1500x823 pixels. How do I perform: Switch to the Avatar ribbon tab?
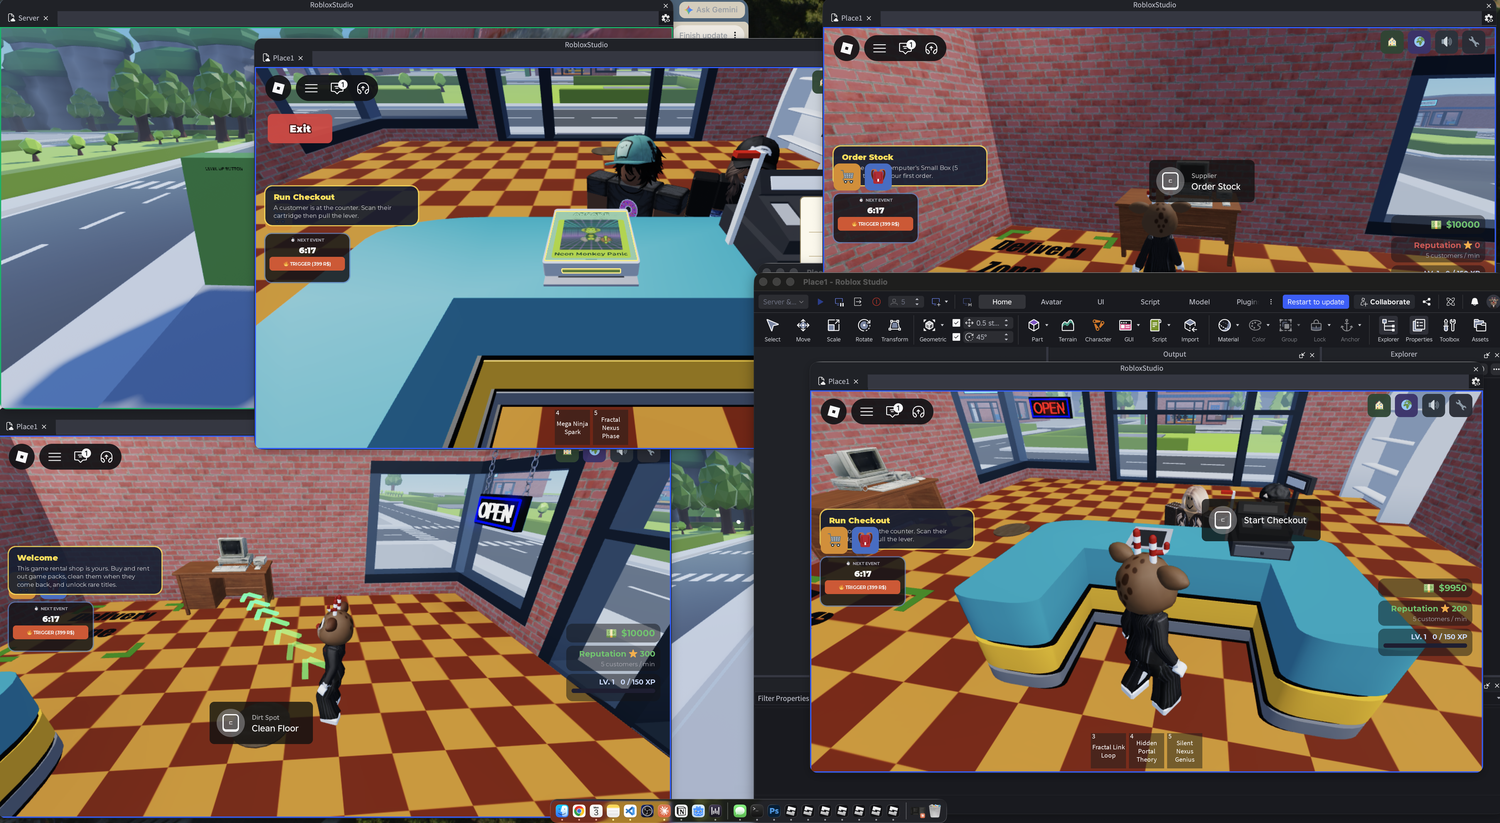pyautogui.click(x=1051, y=302)
